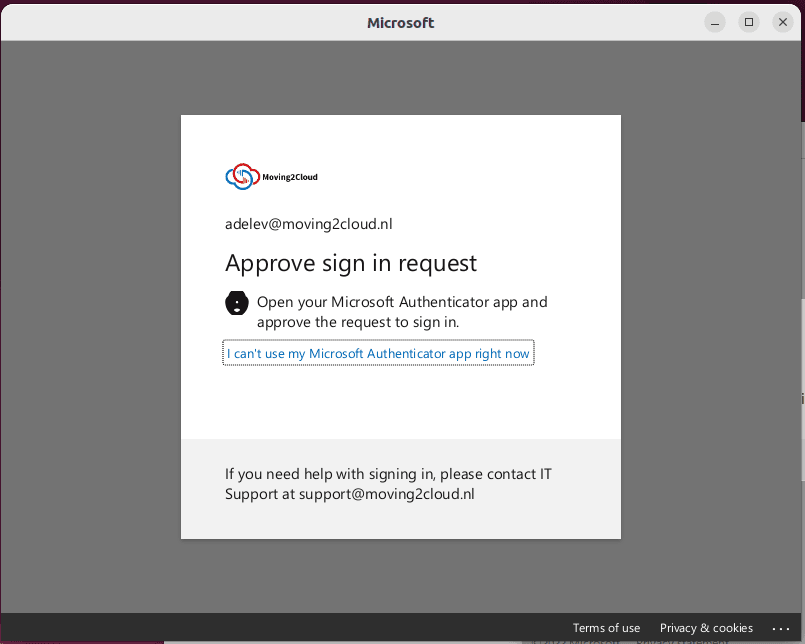Click the Microsoft Authenticator lock icon

236,303
